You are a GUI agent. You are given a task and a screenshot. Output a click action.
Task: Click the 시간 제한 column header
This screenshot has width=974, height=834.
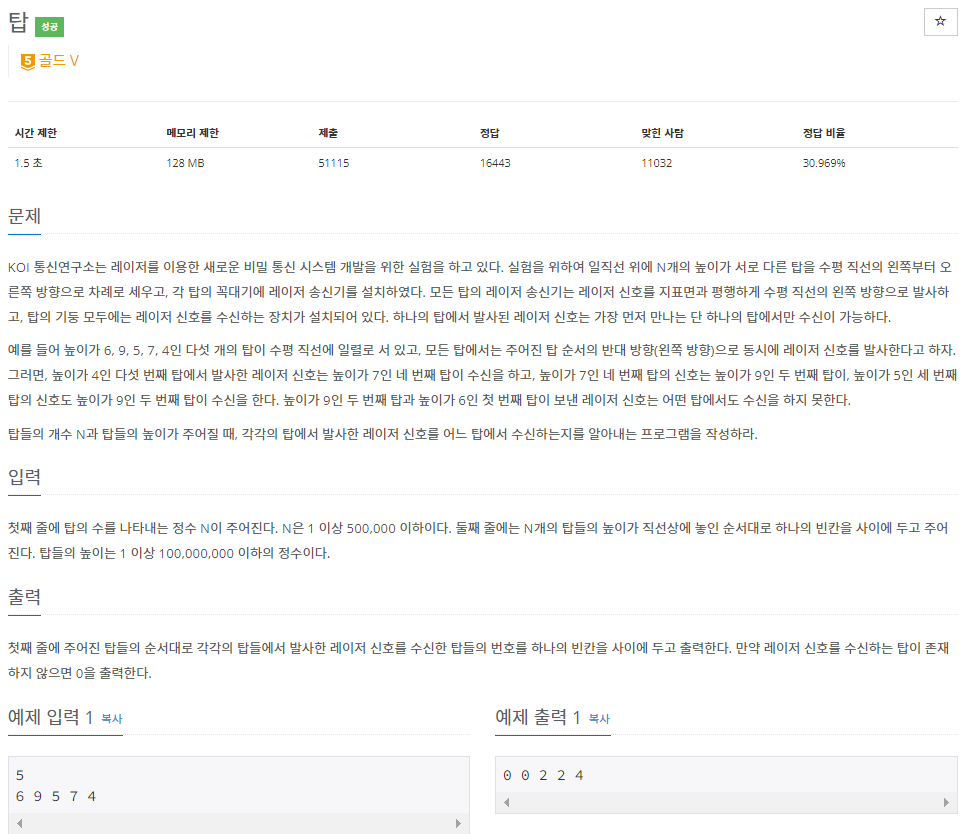[36, 133]
